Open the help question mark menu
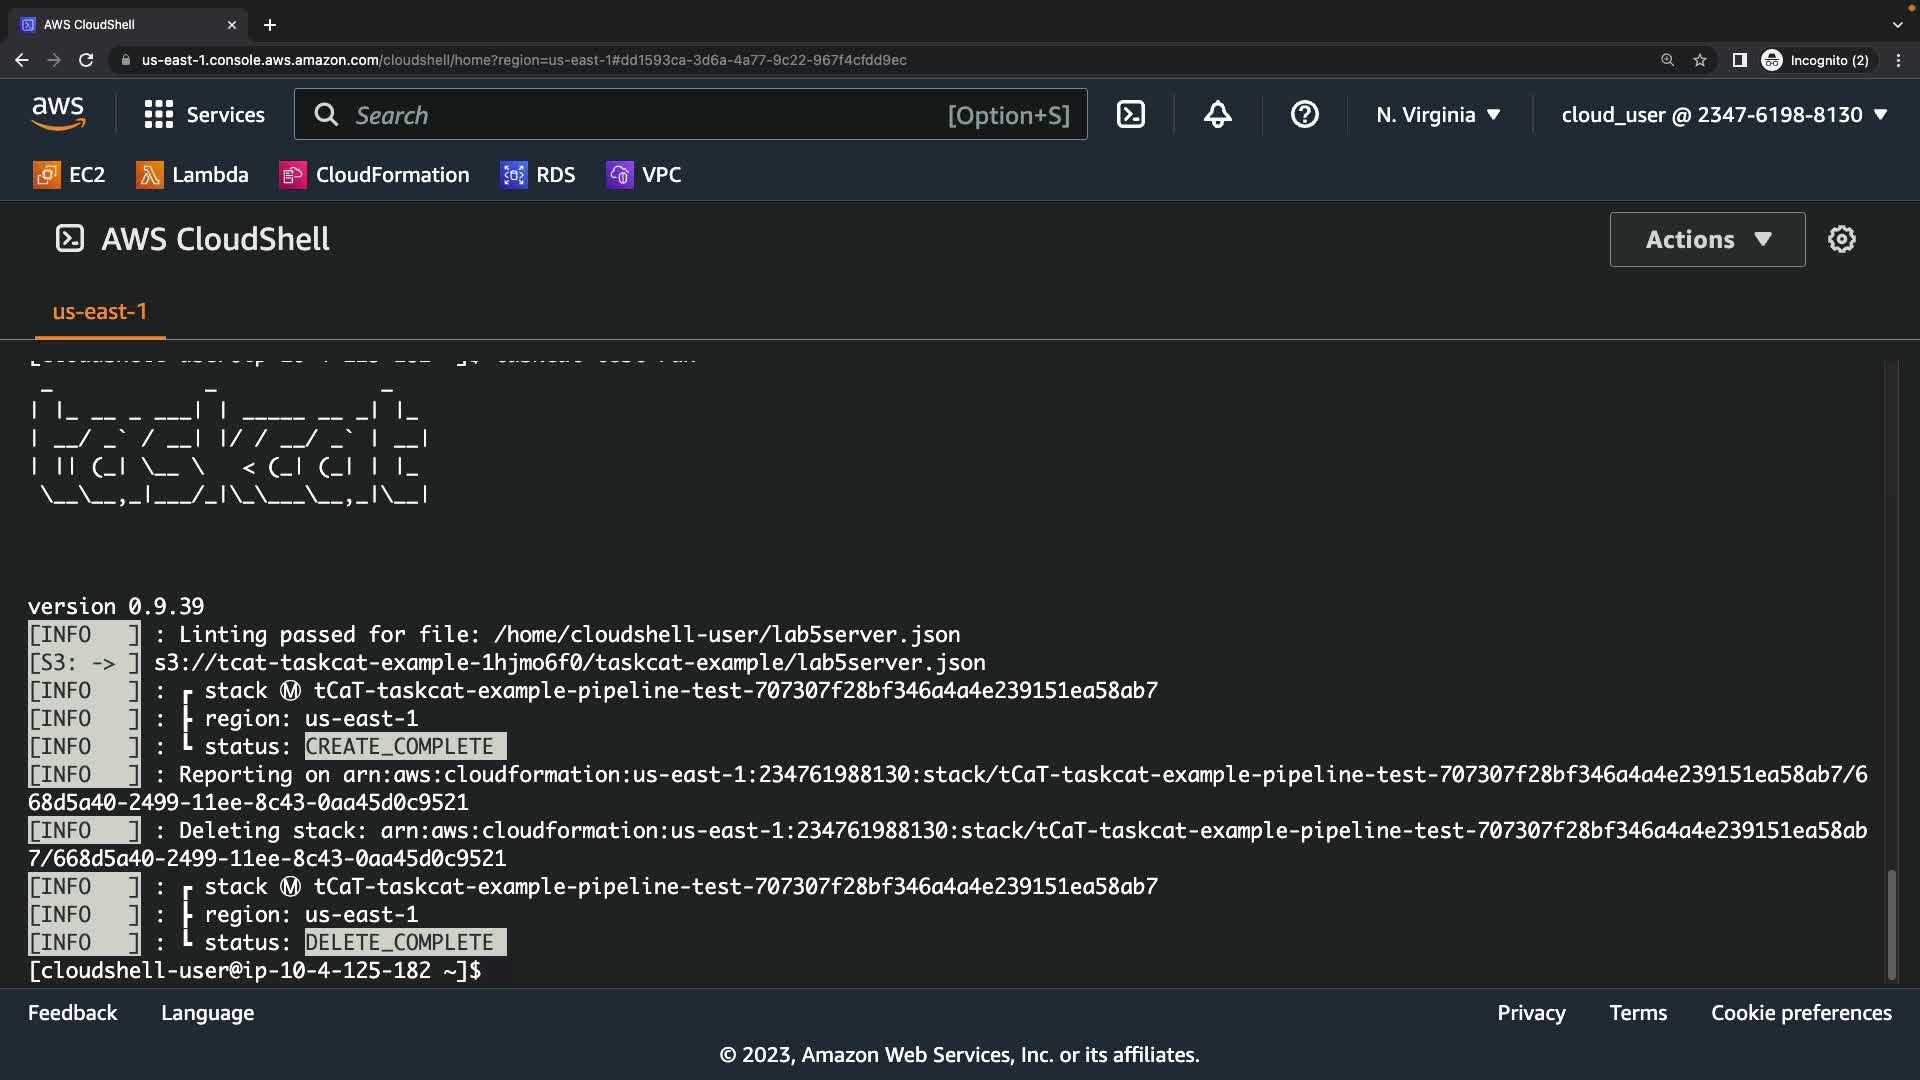 [x=1304, y=115]
